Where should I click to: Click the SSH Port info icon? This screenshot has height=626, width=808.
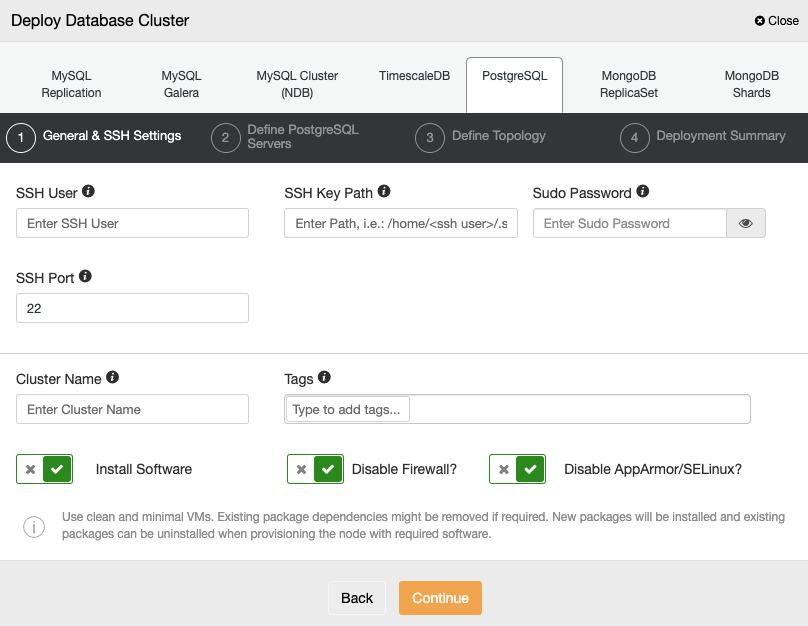85,276
